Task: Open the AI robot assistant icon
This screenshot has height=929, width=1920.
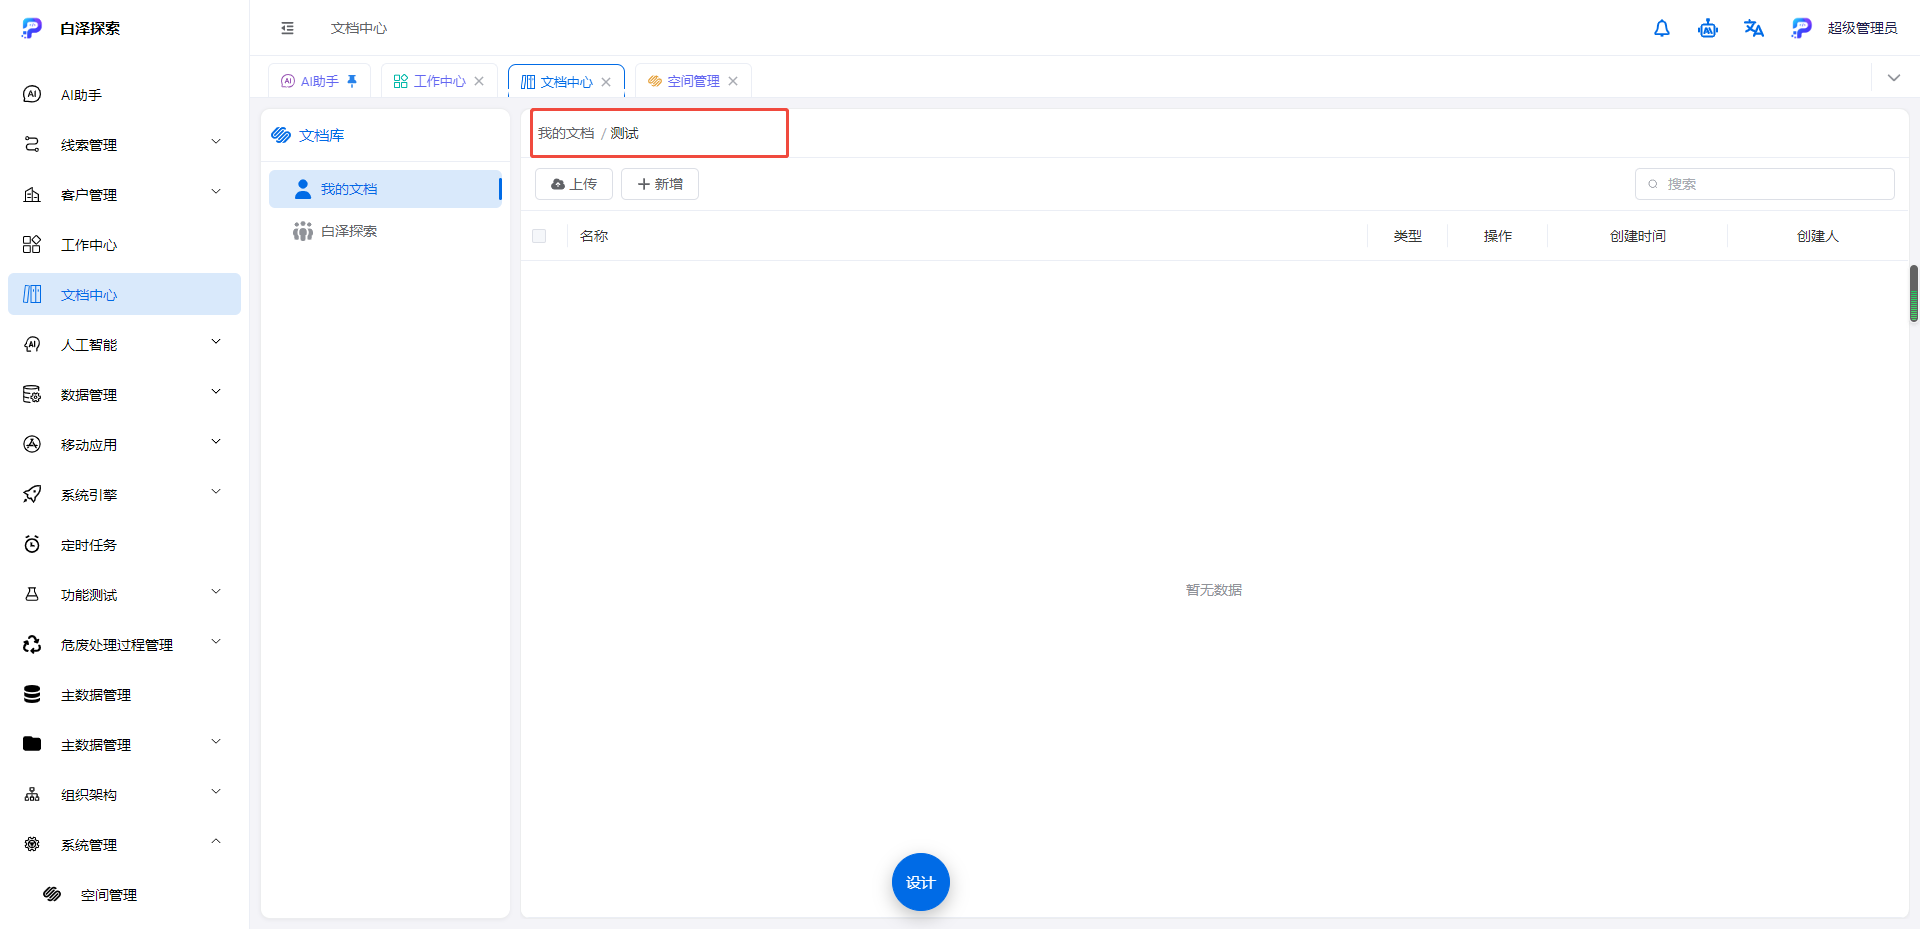Action: coord(1708,28)
